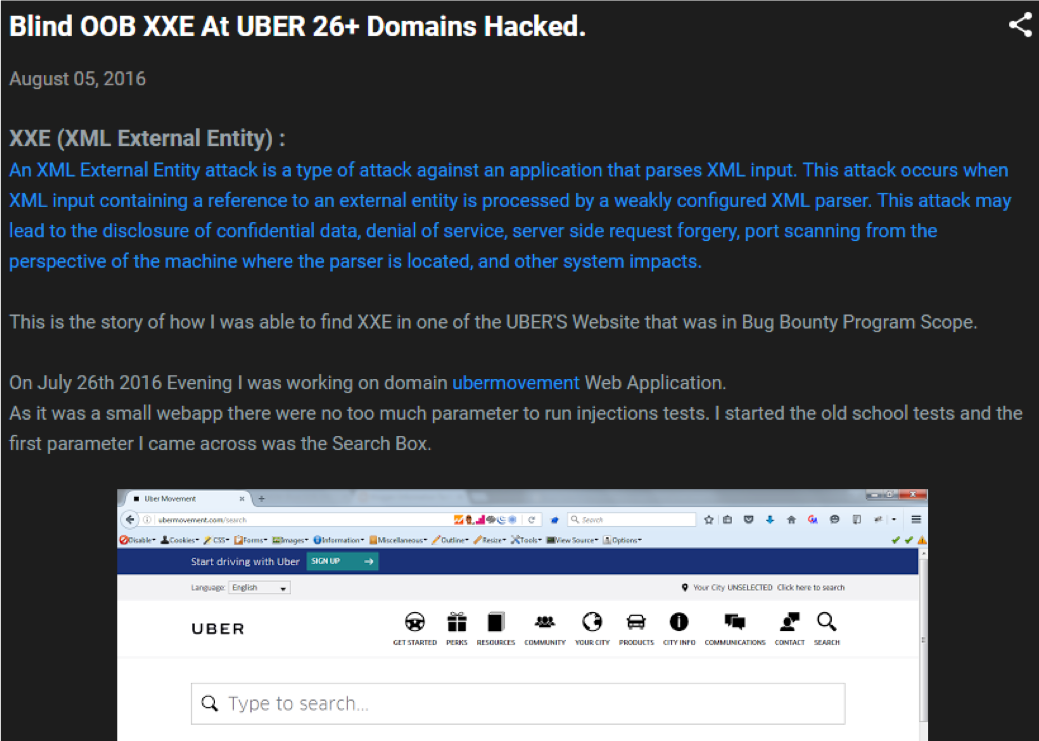Click the home icon in the embedded browser toolbar

point(791,520)
